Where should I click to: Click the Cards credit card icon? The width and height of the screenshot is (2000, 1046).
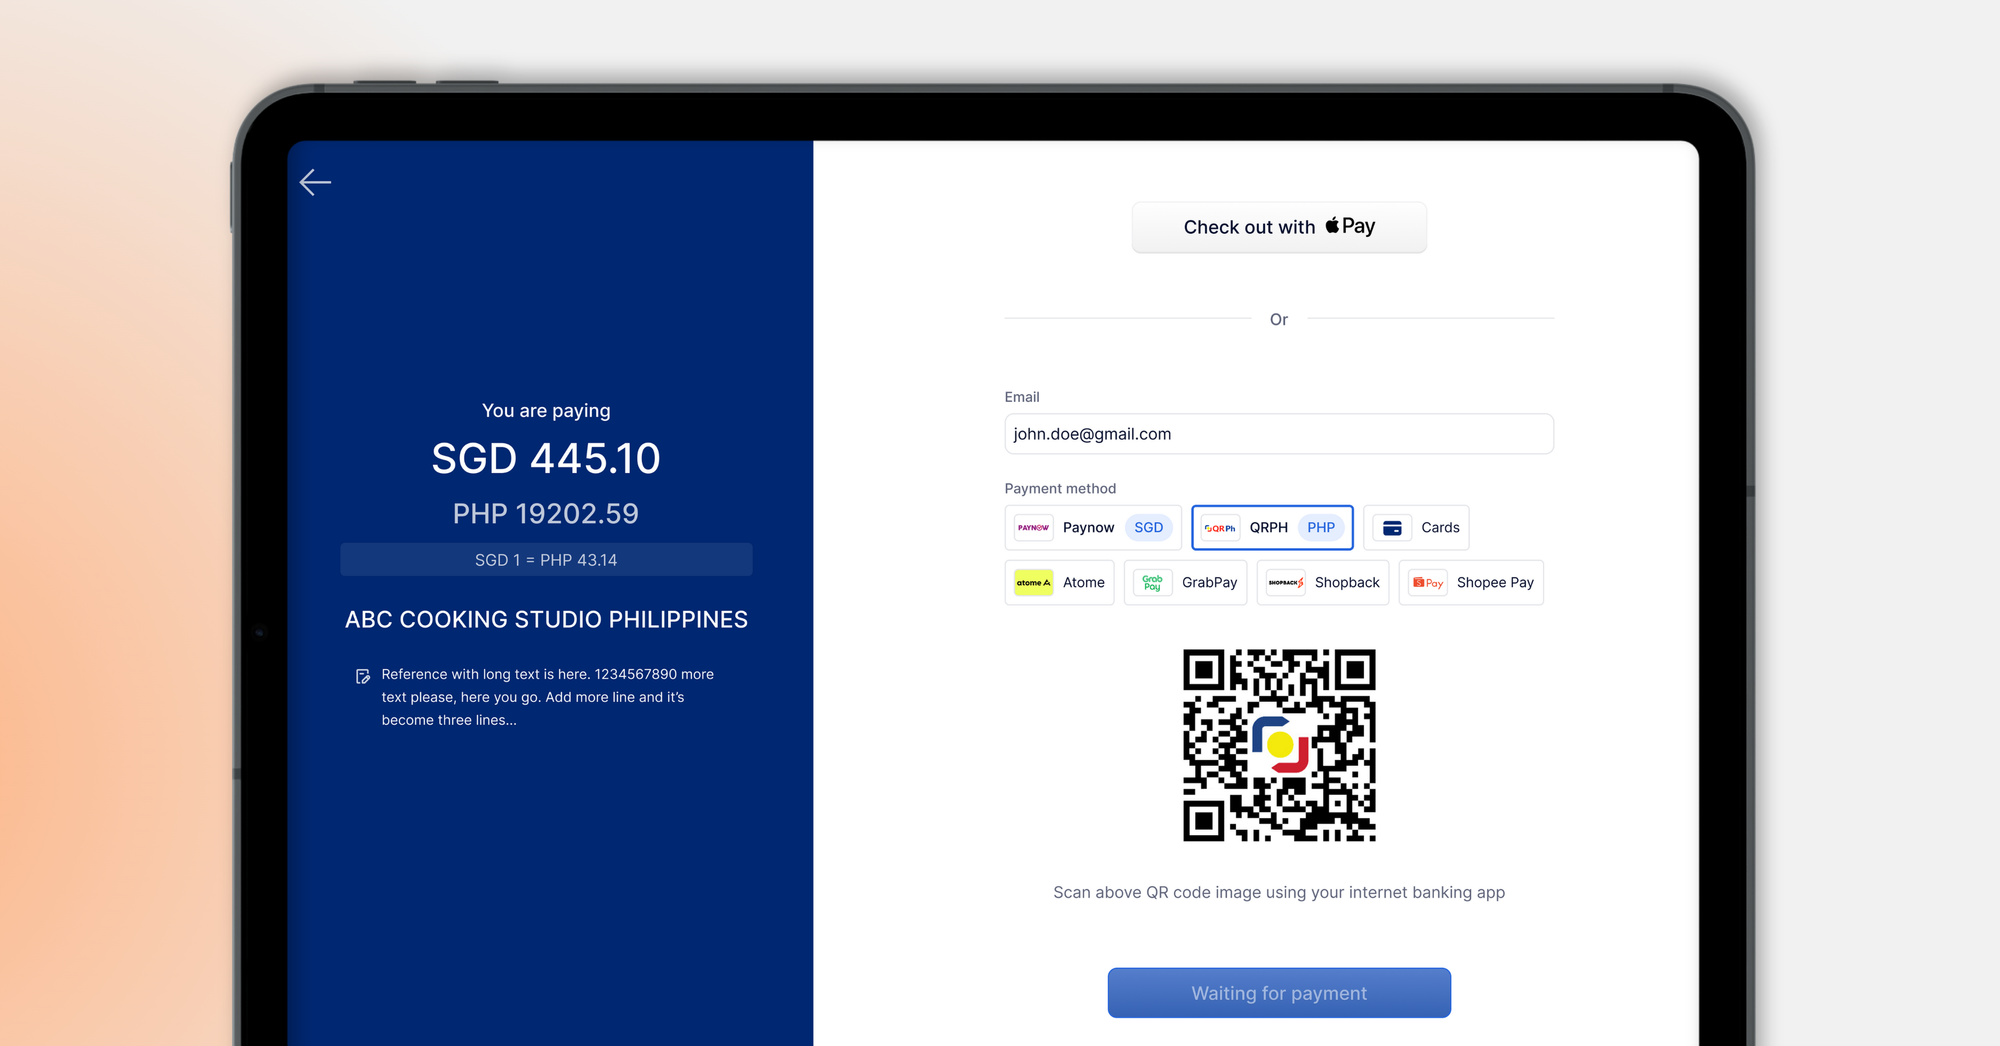1392,528
